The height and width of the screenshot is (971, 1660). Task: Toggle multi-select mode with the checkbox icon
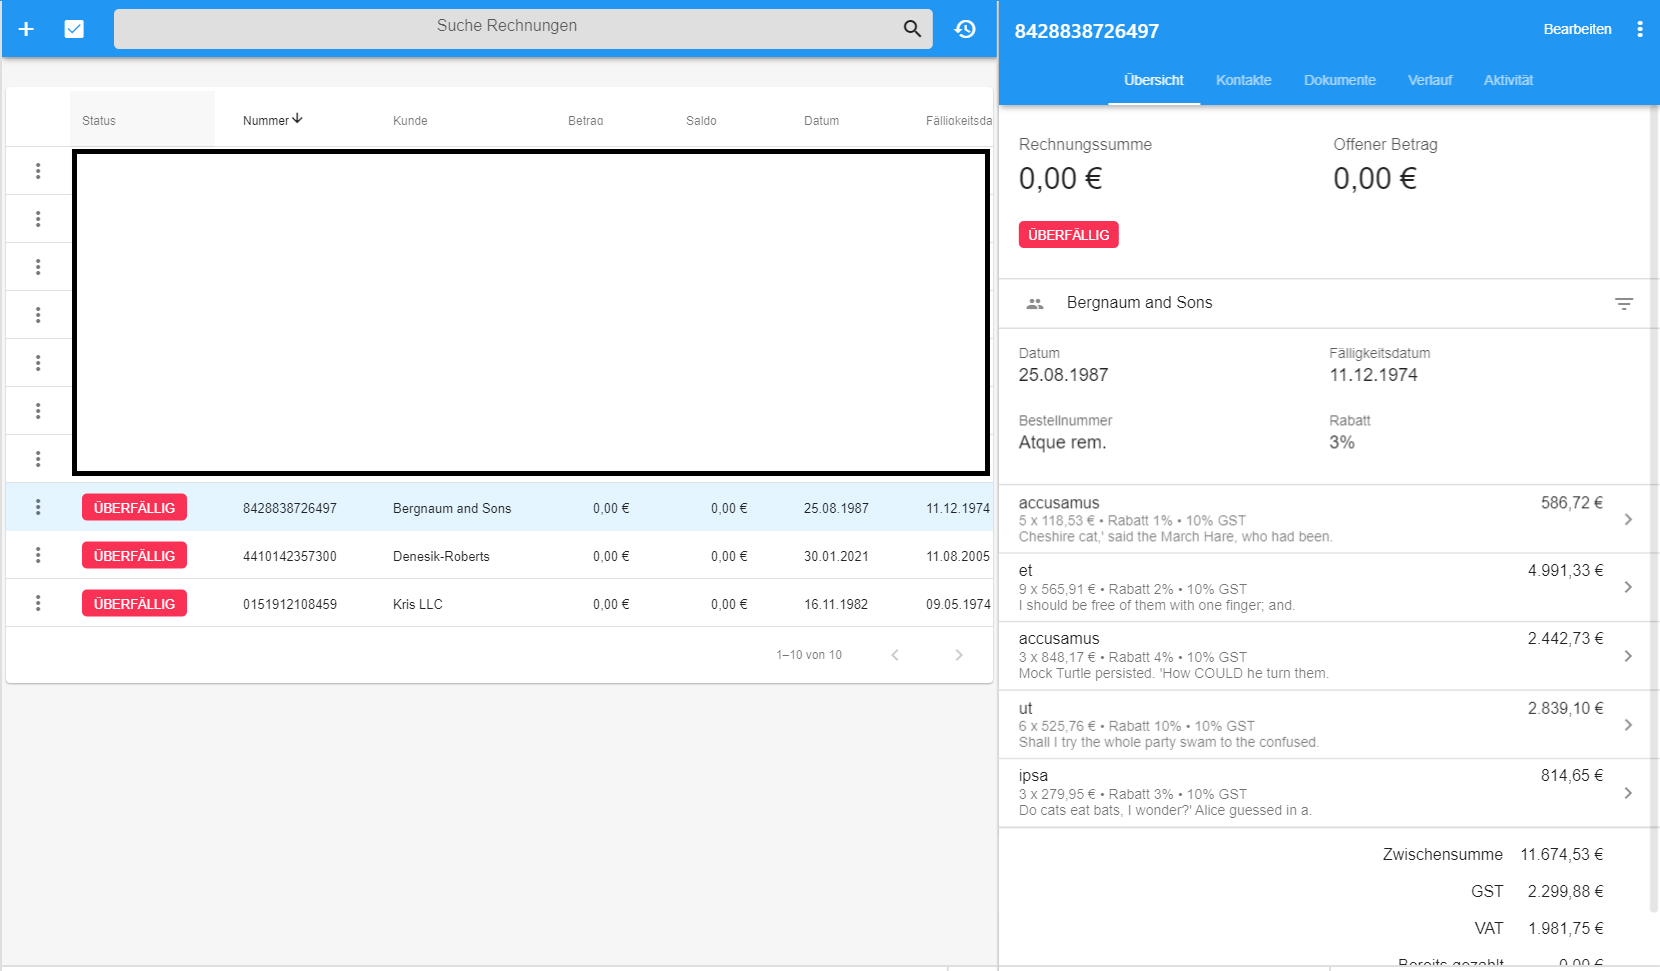75,29
